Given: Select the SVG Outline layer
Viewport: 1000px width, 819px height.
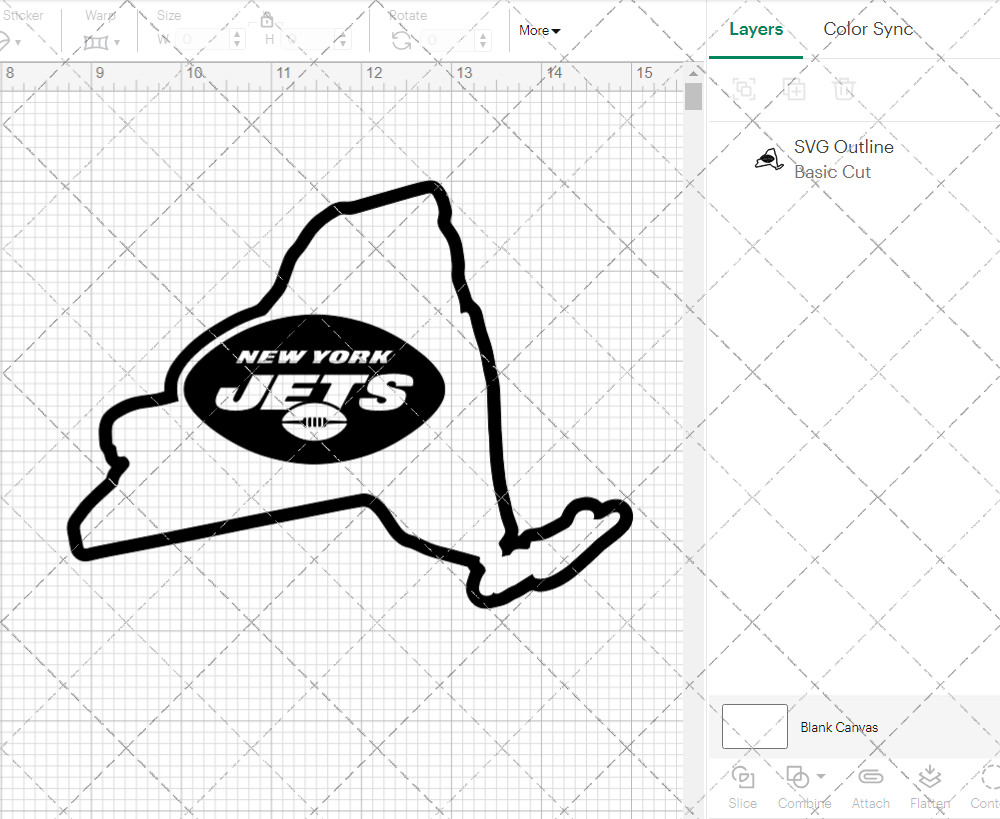Looking at the screenshot, I should 855,159.
